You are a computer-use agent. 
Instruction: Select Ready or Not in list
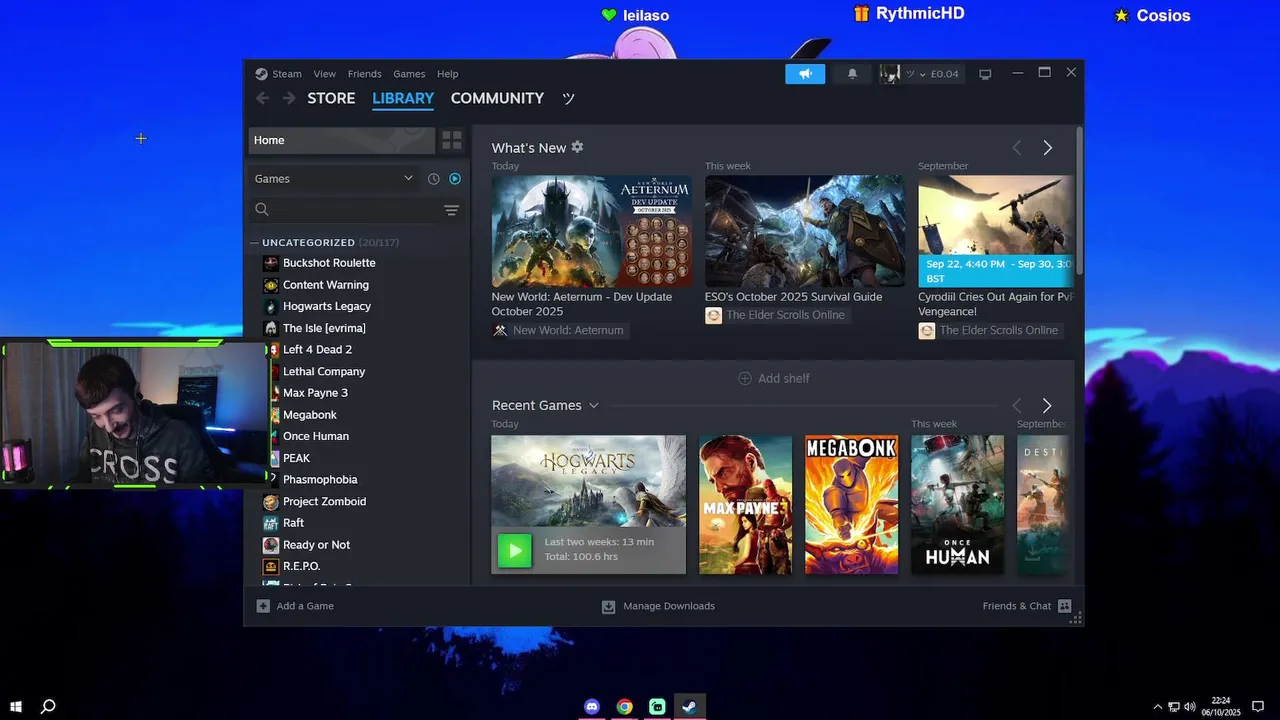(316, 545)
